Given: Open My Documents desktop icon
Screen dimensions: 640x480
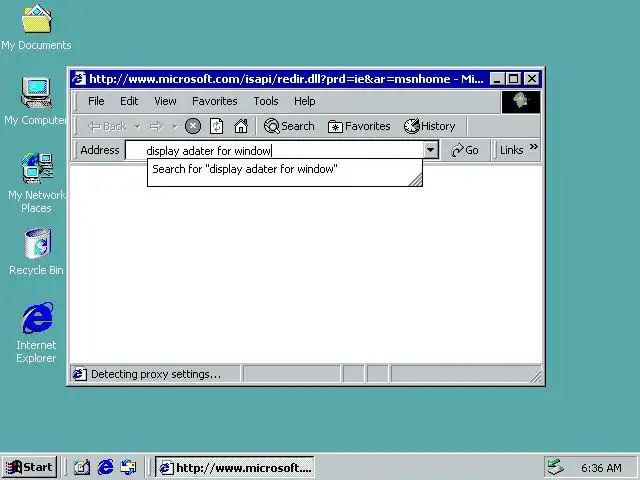Looking at the screenshot, I should tap(36, 27).
